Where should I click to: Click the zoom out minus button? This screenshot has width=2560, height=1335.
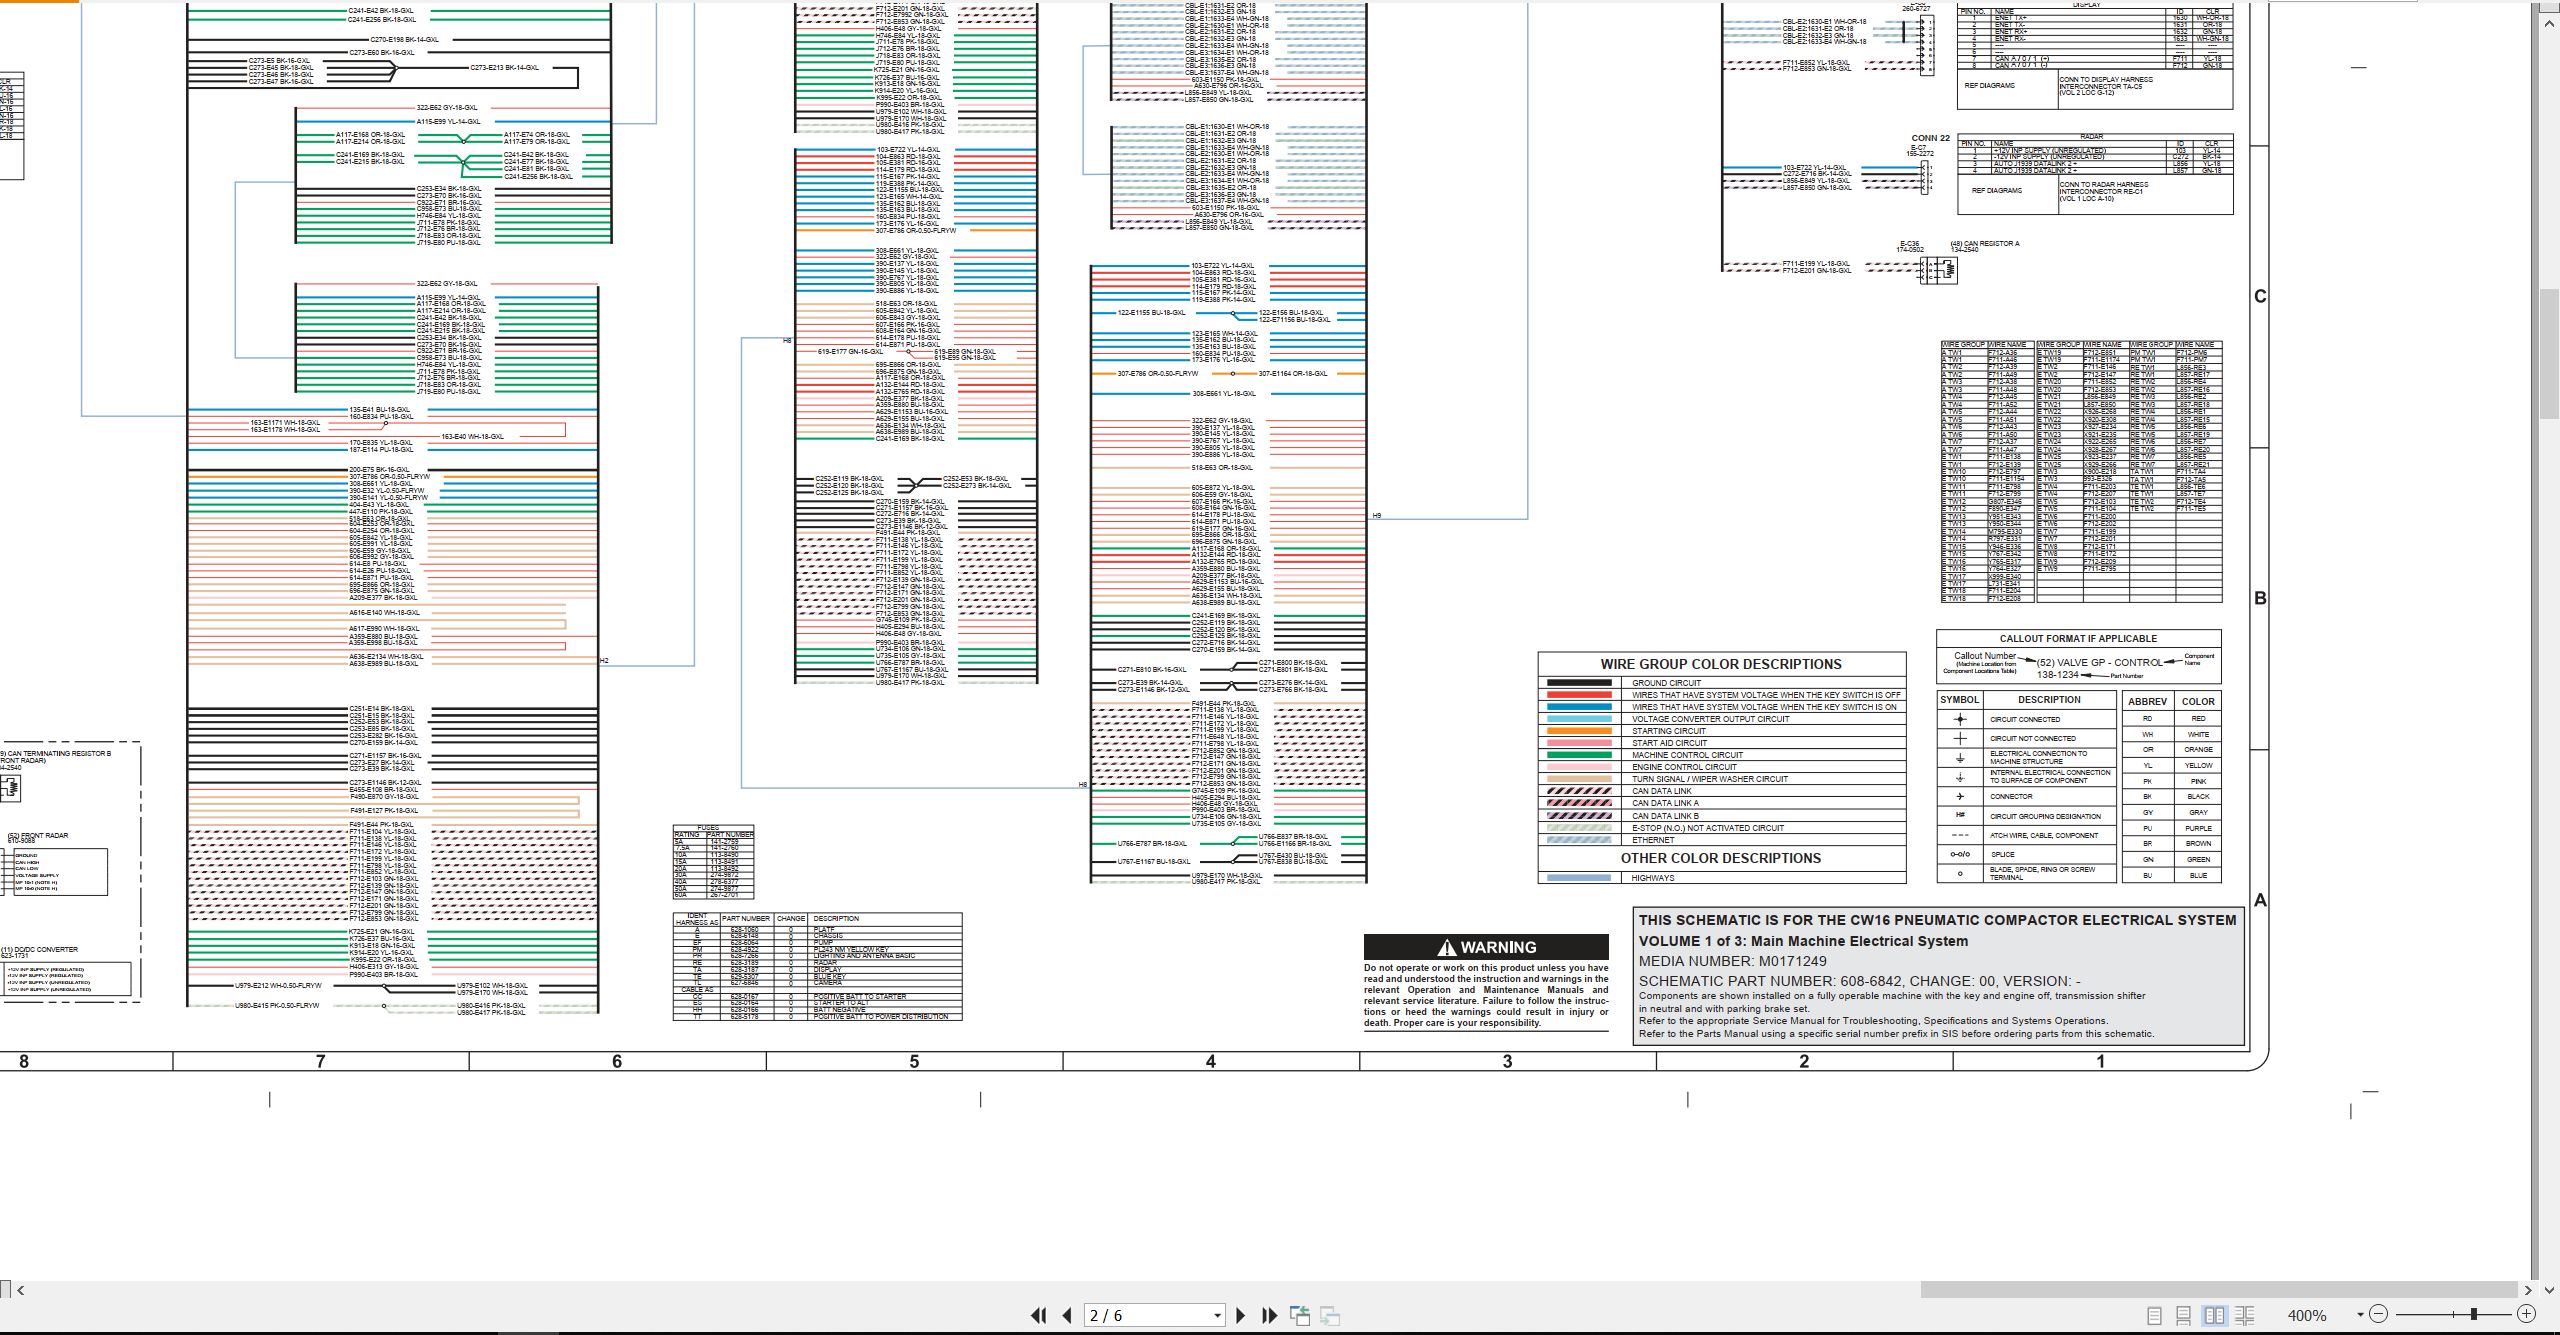[2378, 1314]
